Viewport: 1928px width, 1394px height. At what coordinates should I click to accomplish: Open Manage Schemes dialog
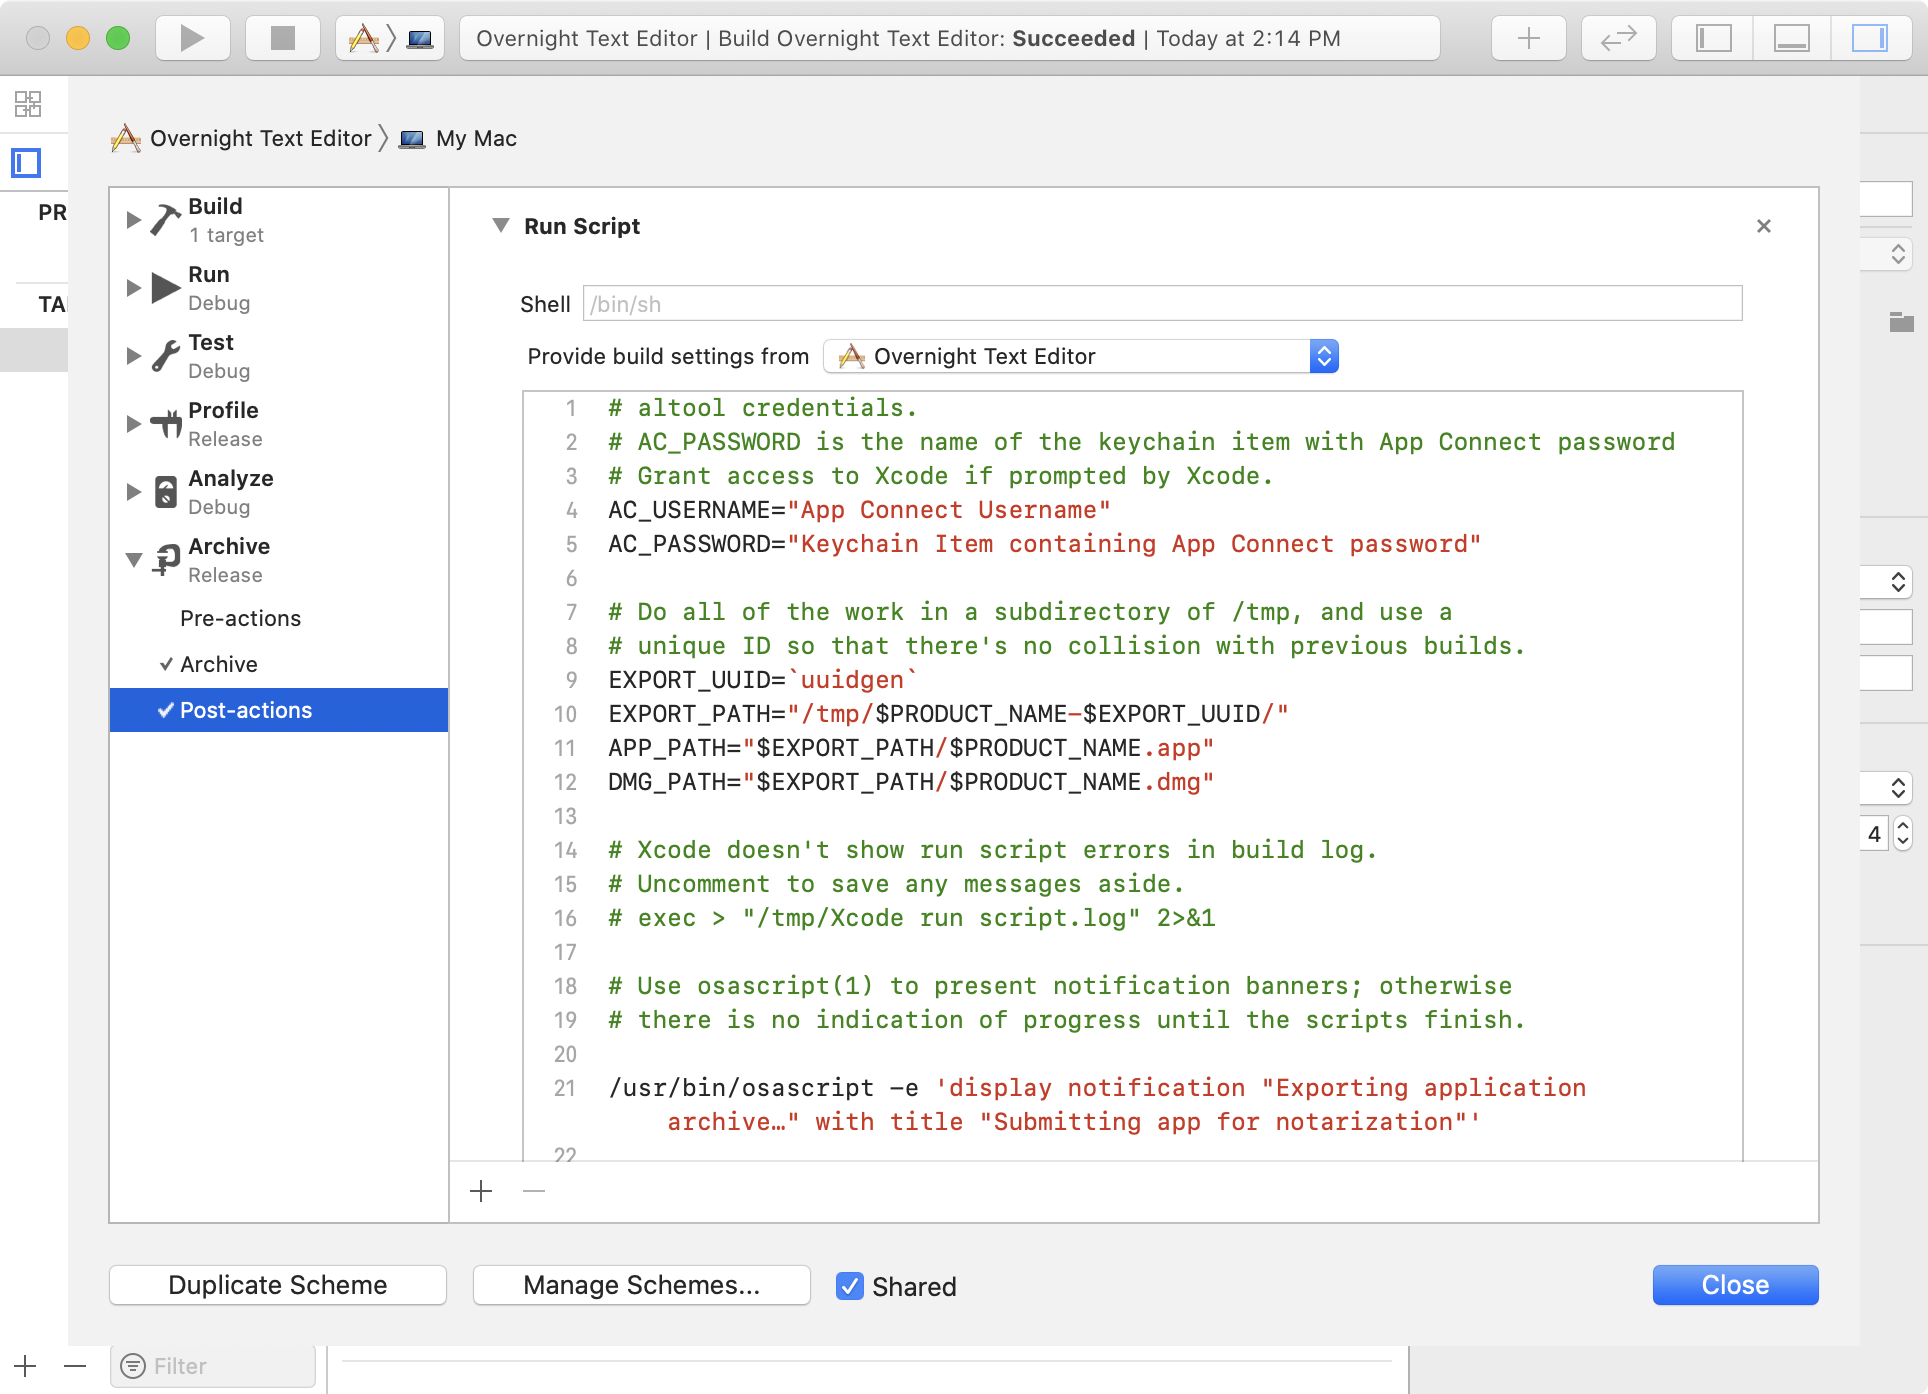tap(642, 1285)
